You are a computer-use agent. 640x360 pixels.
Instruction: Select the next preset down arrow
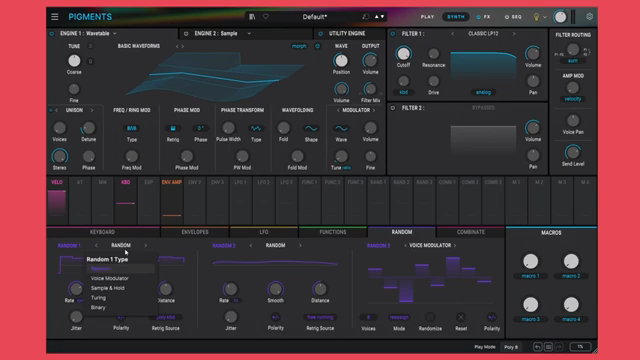[x=382, y=17]
